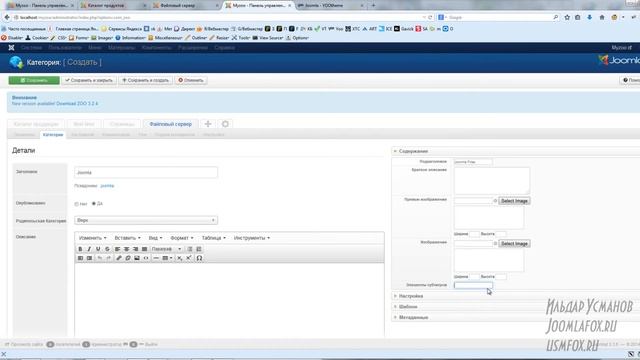Image resolution: width=640 pixels, height=360 pixels.
Task: Apply subscript formatting
Action: point(180,258)
